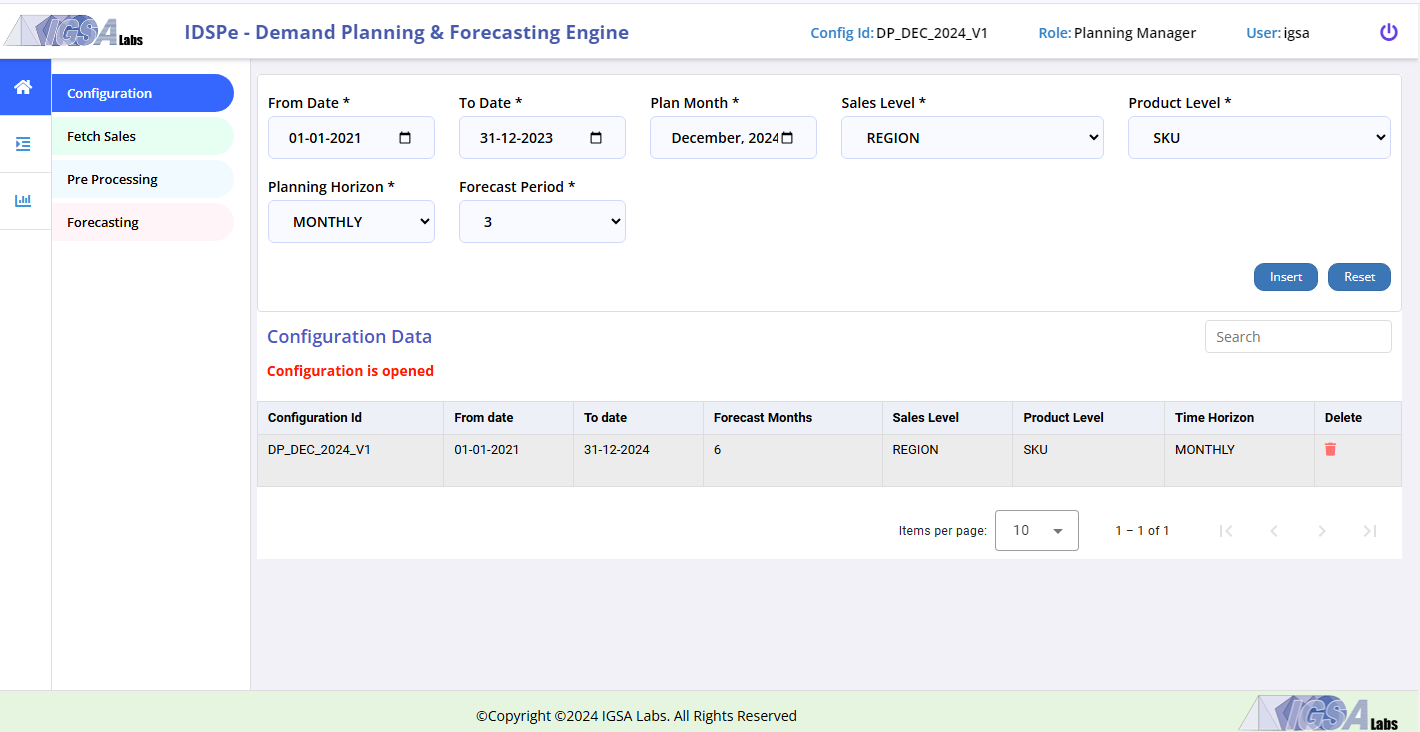Open To Date calendar picker icon
This screenshot has width=1420, height=732.
click(x=596, y=138)
